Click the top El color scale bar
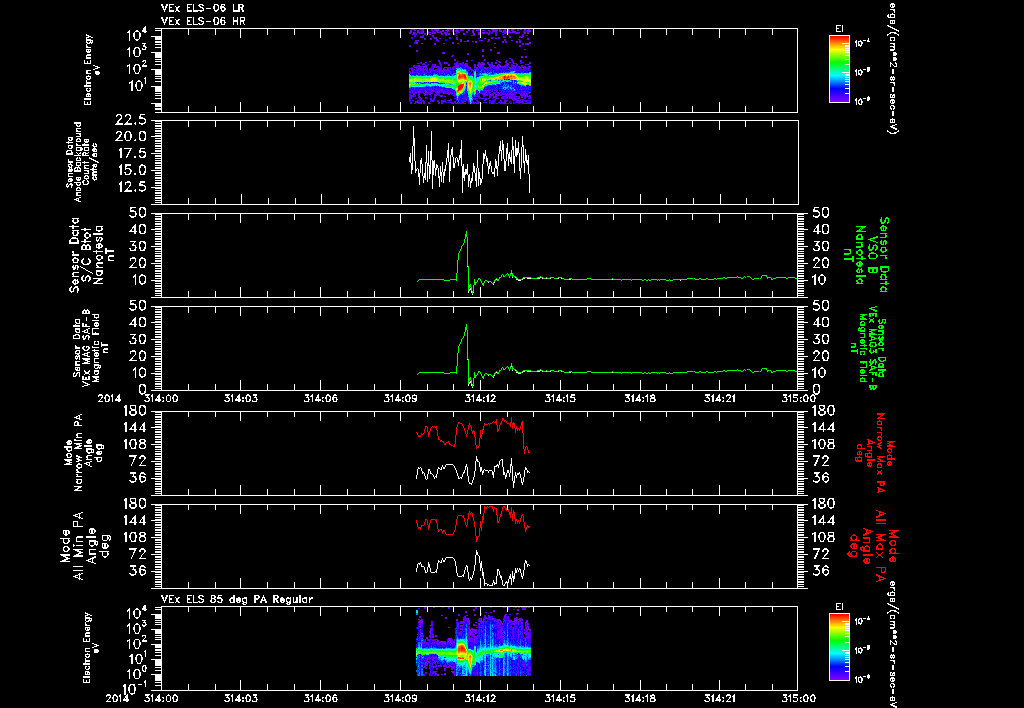The image size is (1024, 708). point(839,69)
